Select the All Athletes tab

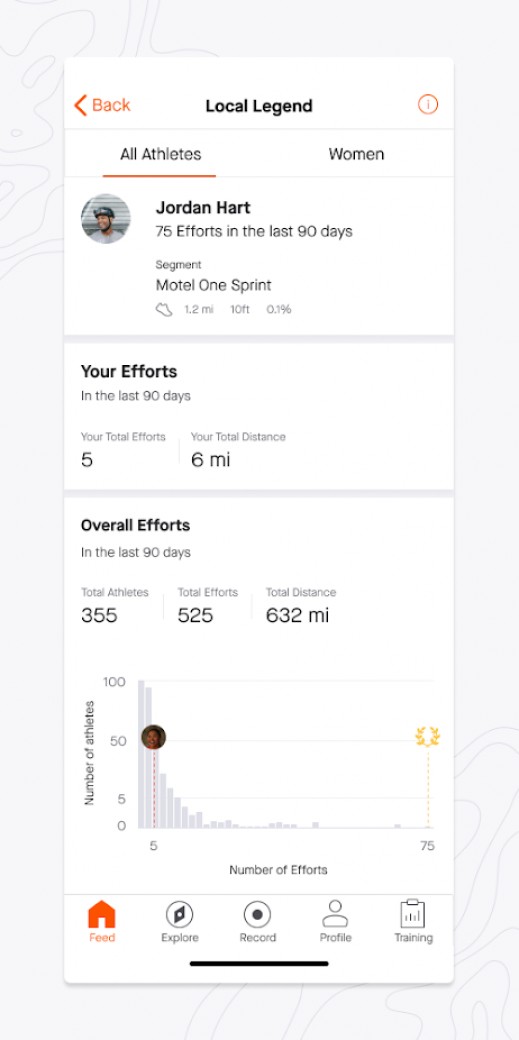[x=161, y=154]
